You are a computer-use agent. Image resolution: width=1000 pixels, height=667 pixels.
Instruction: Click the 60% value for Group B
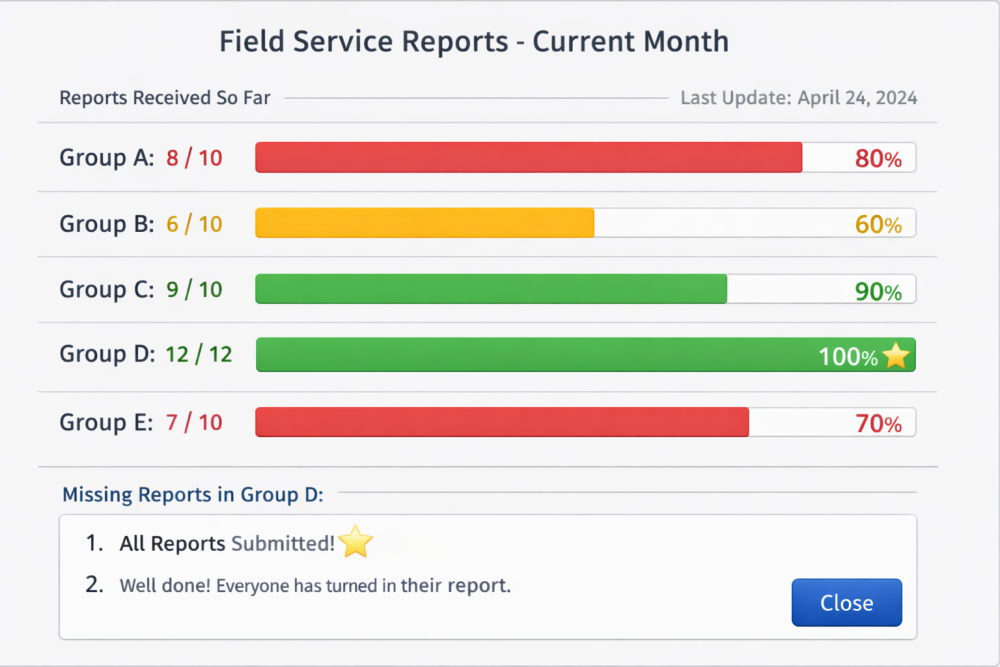(x=878, y=225)
